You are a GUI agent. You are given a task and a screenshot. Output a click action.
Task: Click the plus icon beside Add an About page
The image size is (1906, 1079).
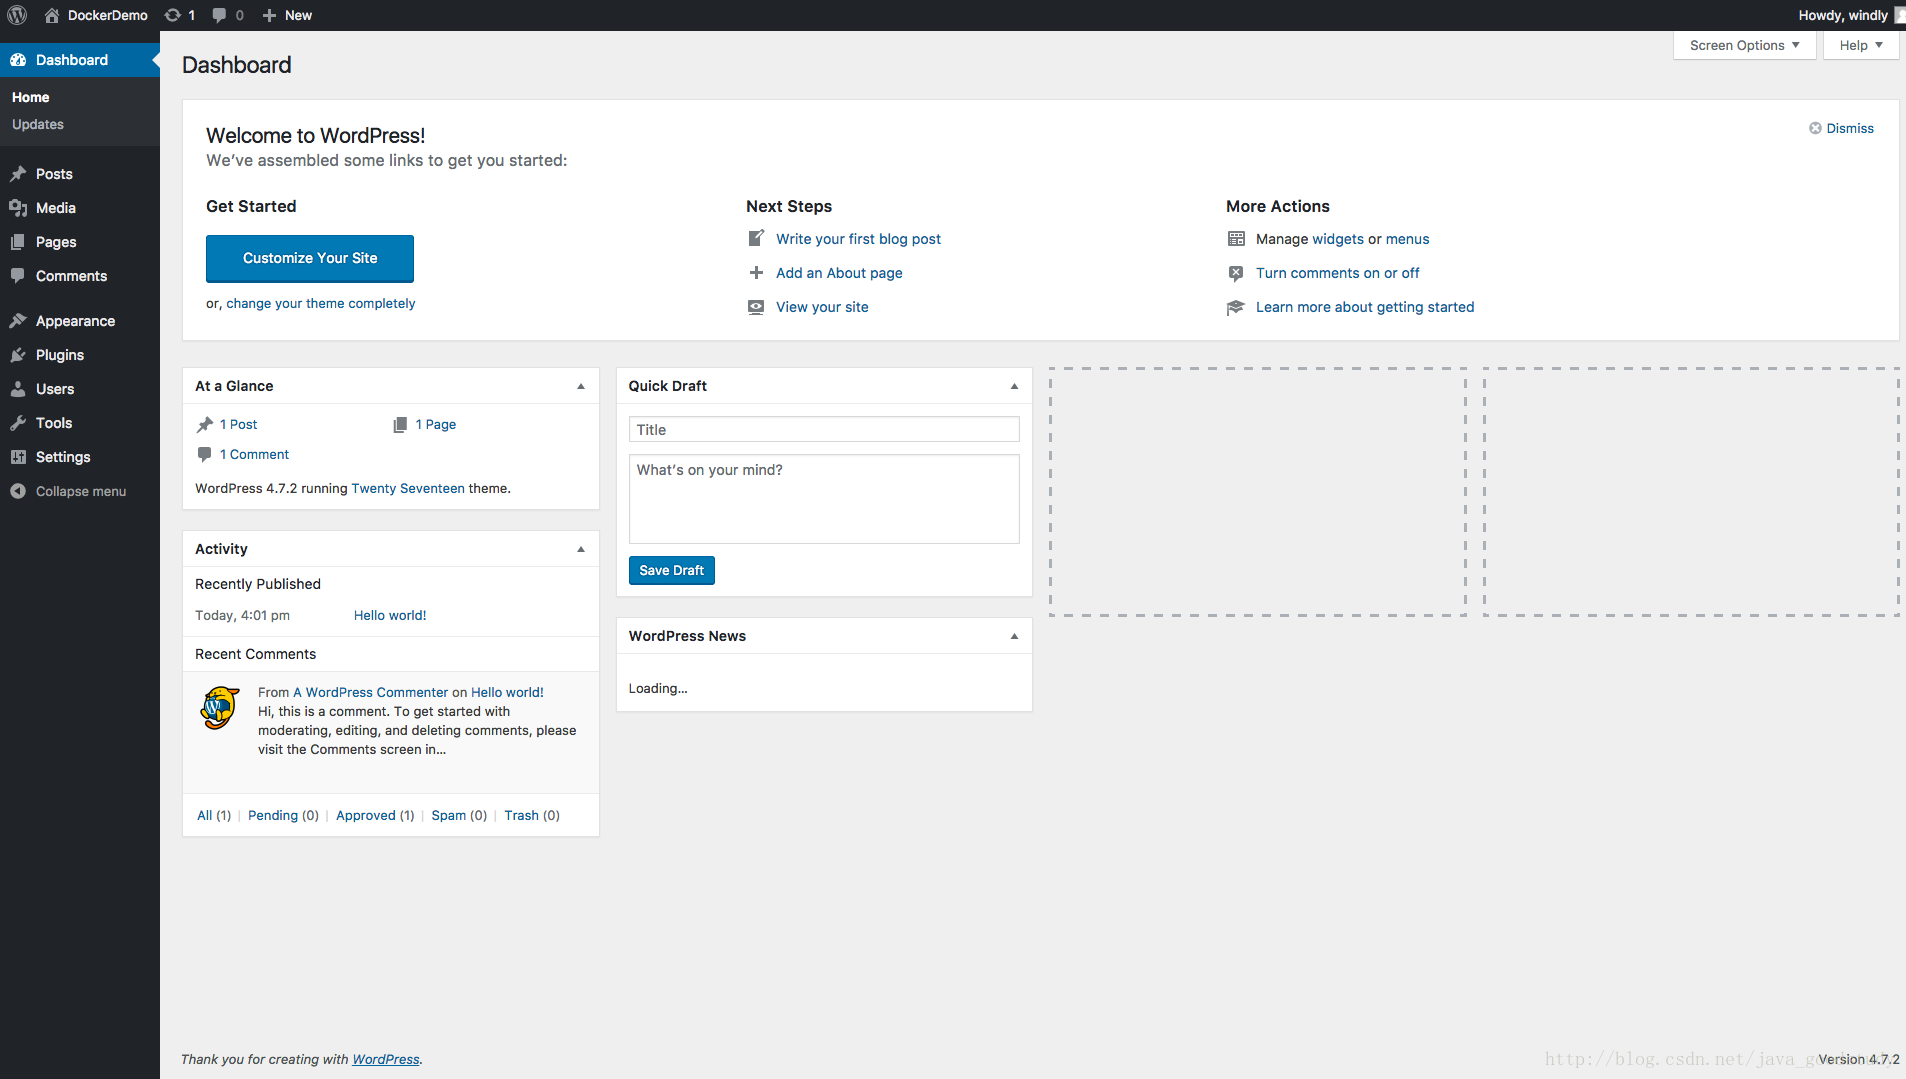[x=756, y=273]
